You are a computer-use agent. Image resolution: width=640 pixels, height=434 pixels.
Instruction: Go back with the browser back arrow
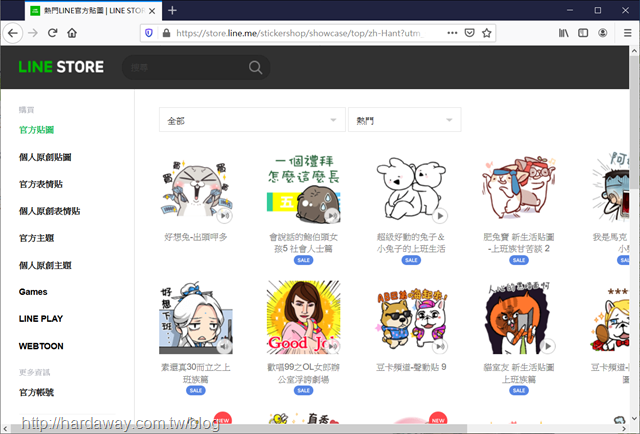(13, 33)
